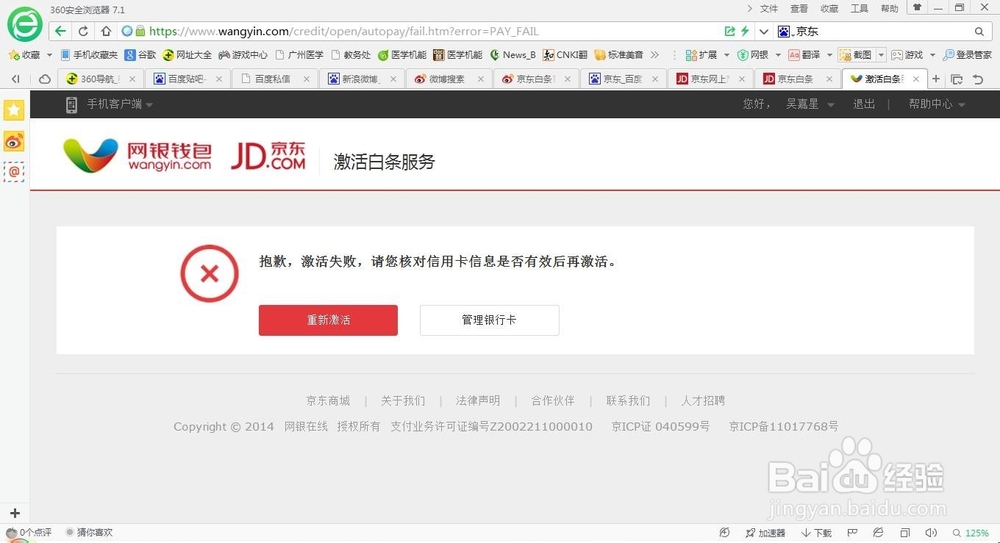Click 猜你喜欢 in the status bar

[89, 532]
